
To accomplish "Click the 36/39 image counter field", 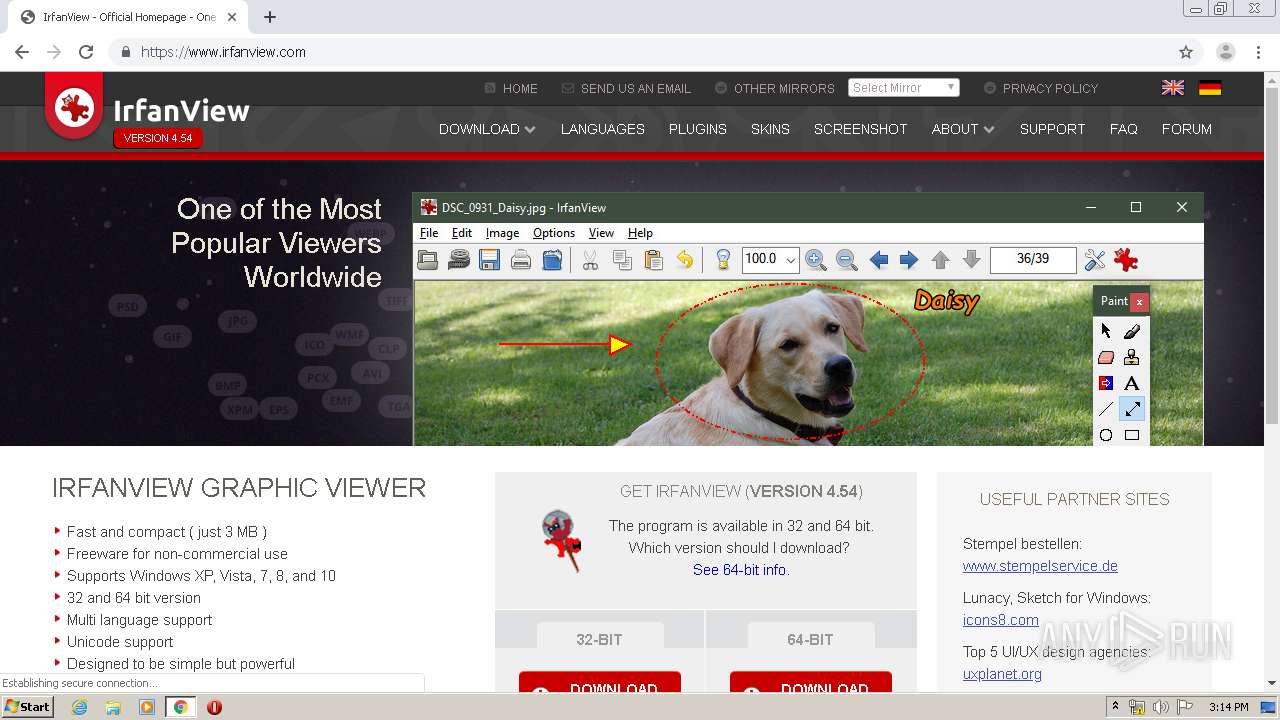I will 1033,260.
